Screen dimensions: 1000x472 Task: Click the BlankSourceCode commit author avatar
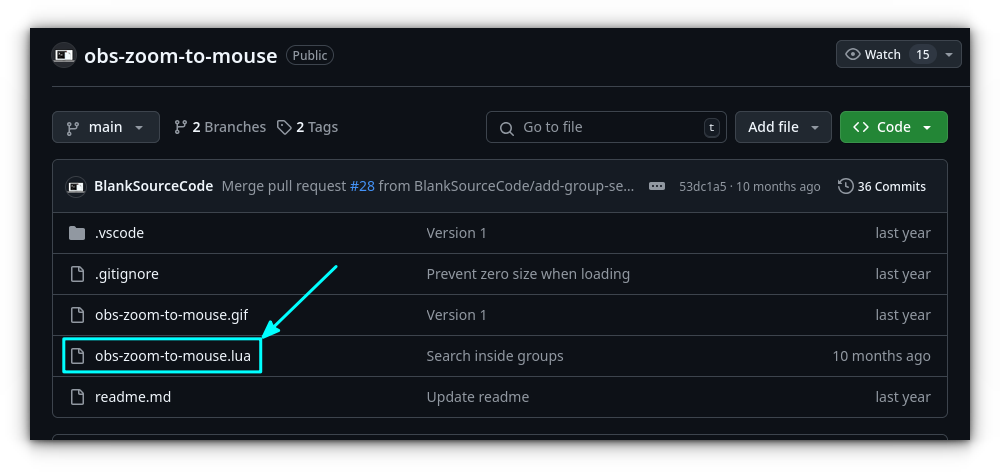point(76,186)
